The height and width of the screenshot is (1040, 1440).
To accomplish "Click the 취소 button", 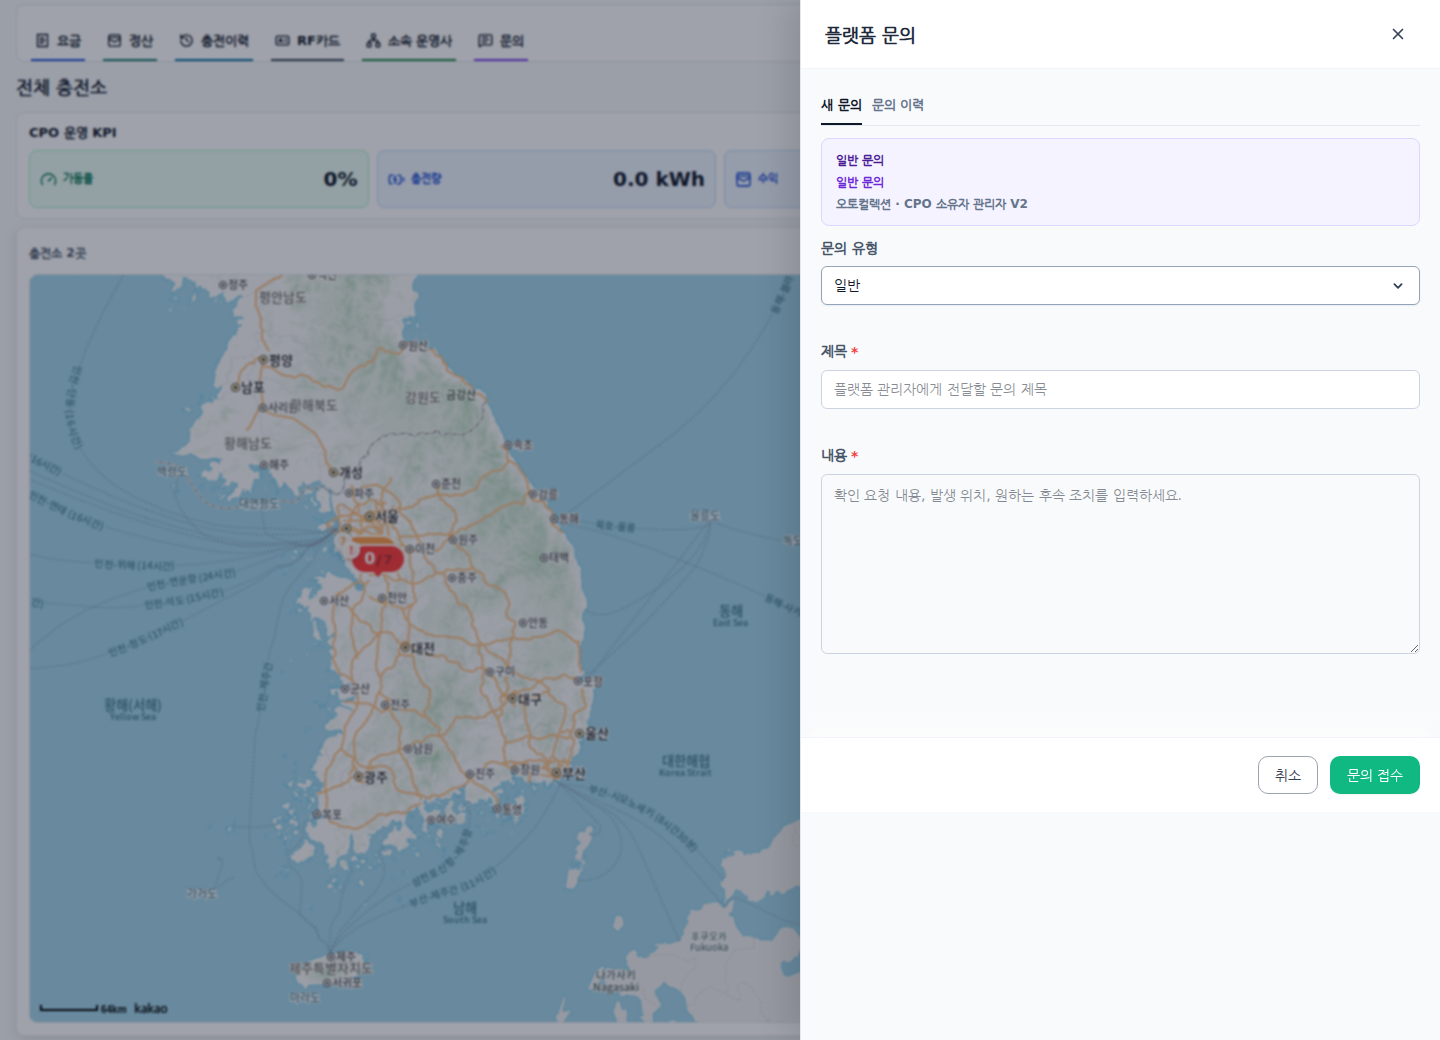I will (1288, 775).
